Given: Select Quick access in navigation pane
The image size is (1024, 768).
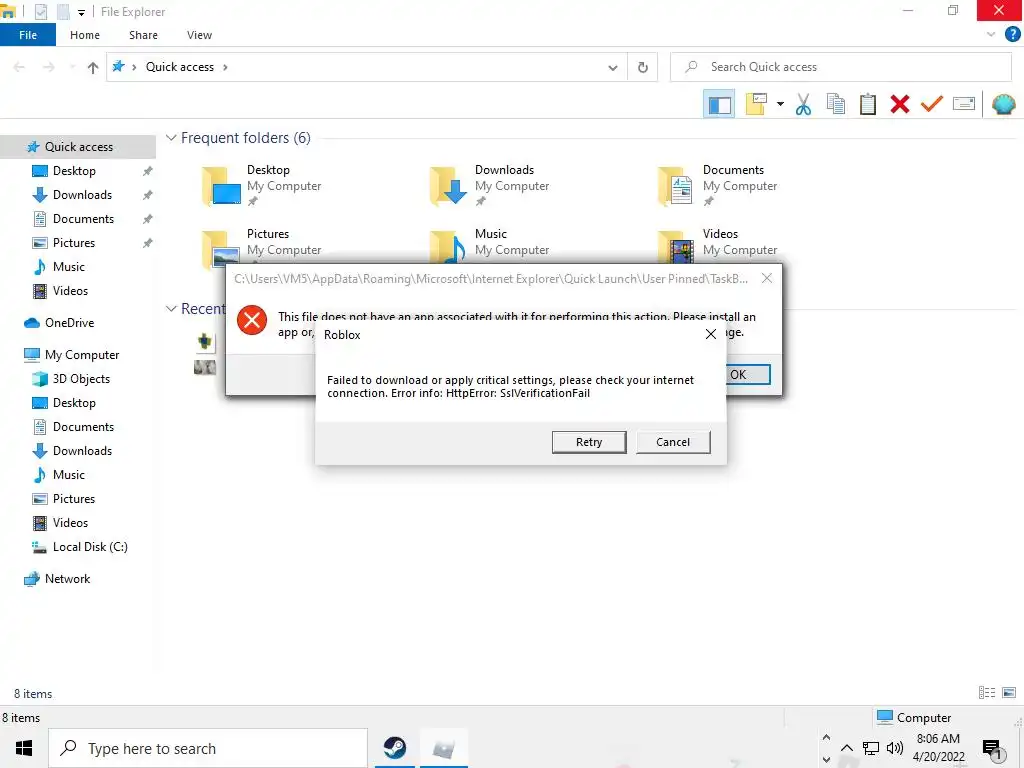Looking at the screenshot, I should (x=78, y=147).
